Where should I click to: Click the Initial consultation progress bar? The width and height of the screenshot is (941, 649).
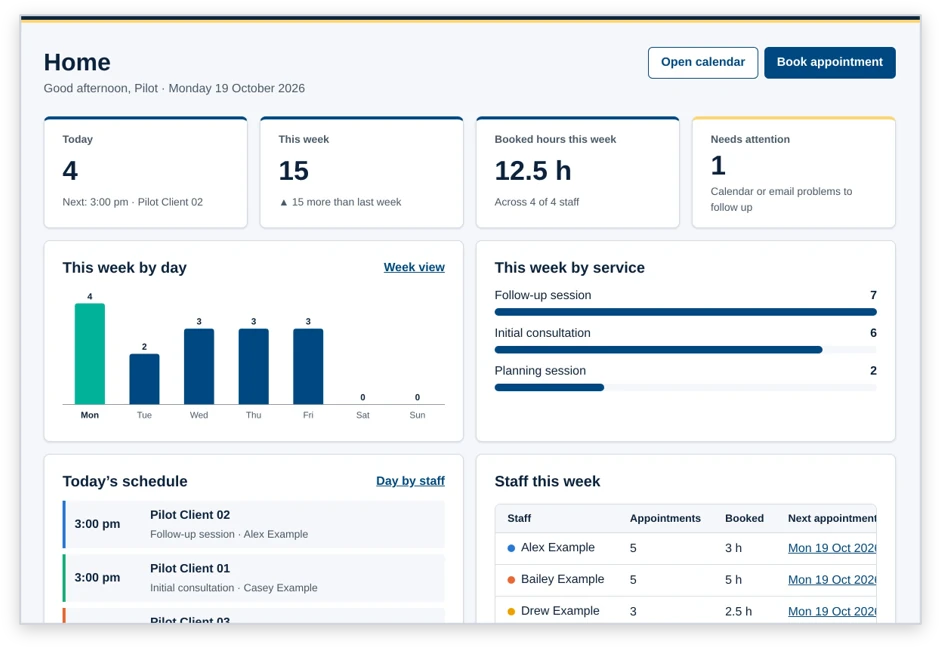pos(685,350)
